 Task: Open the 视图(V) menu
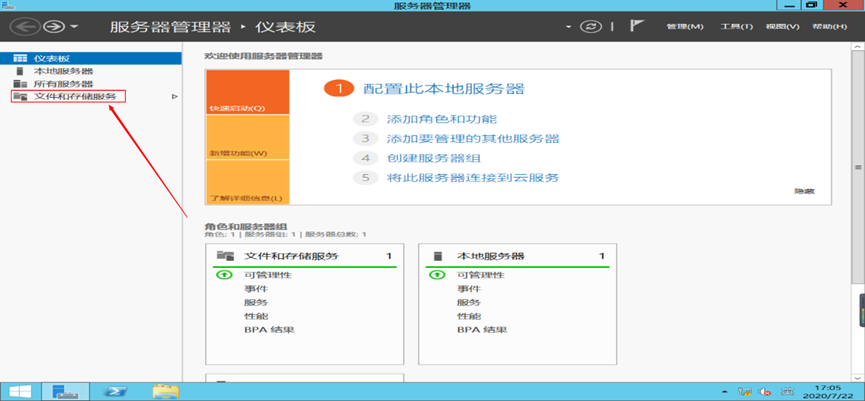click(x=782, y=26)
